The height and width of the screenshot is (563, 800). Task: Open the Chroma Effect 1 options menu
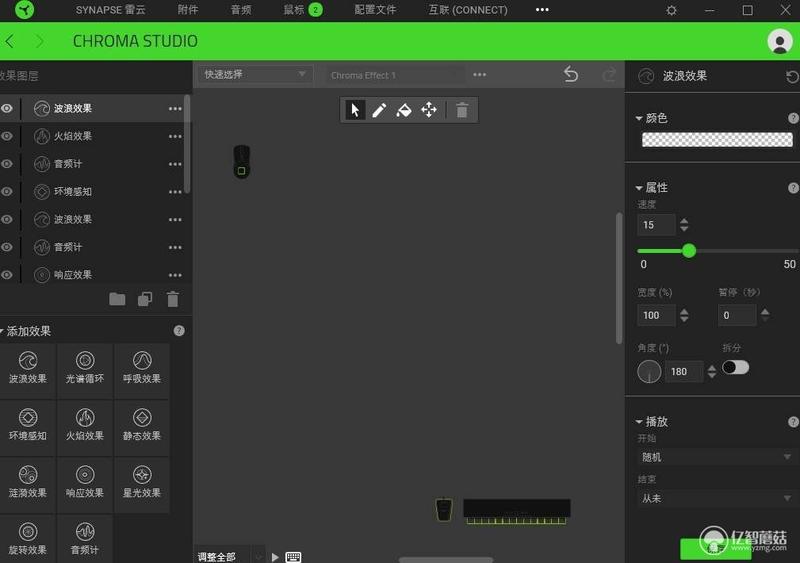coord(479,75)
